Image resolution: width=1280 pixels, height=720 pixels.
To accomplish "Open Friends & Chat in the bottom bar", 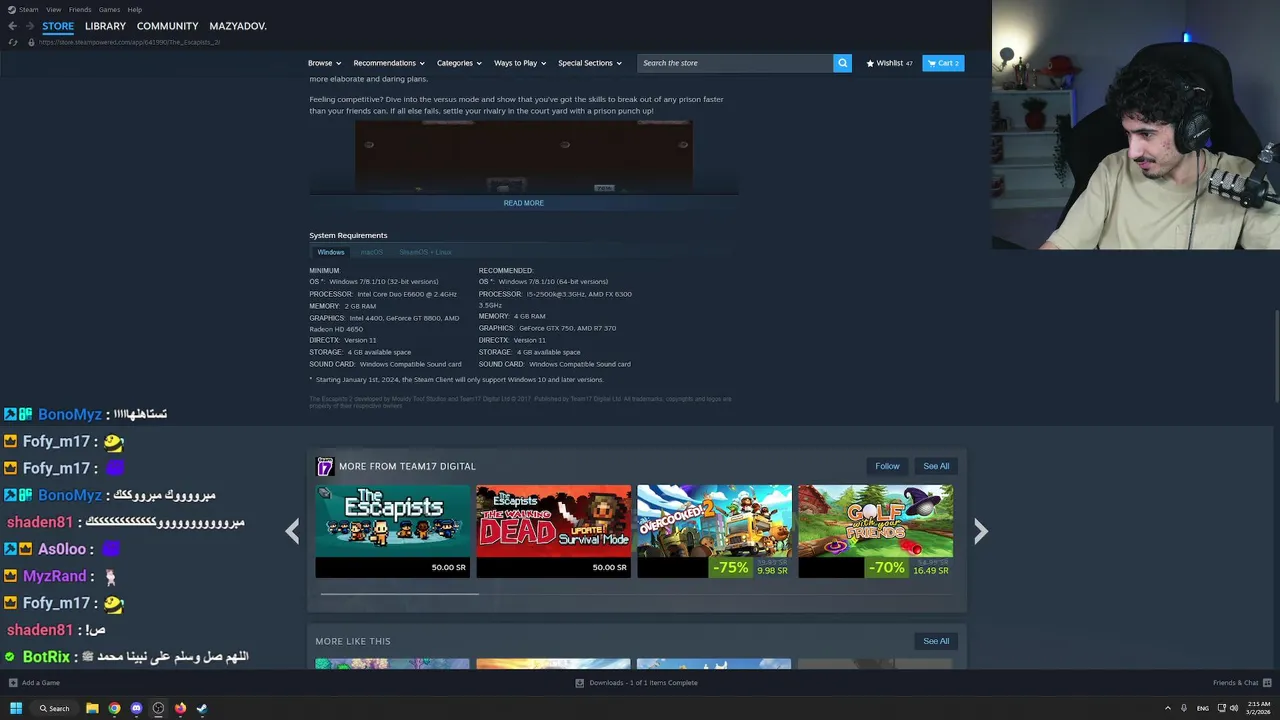I will click(x=1240, y=683).
